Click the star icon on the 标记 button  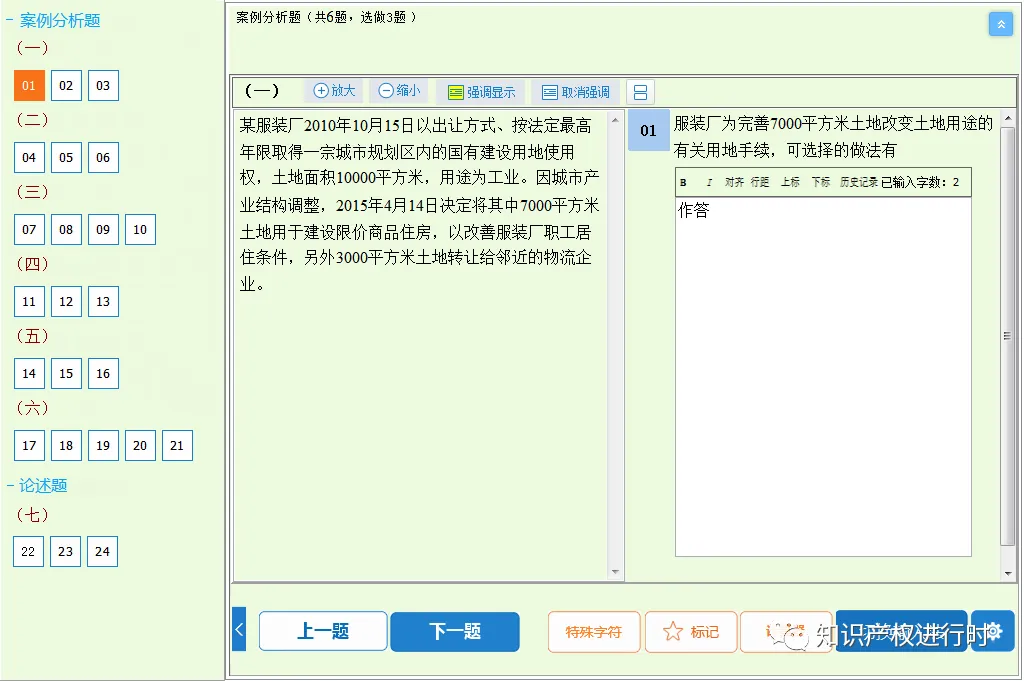click(671, 632)
